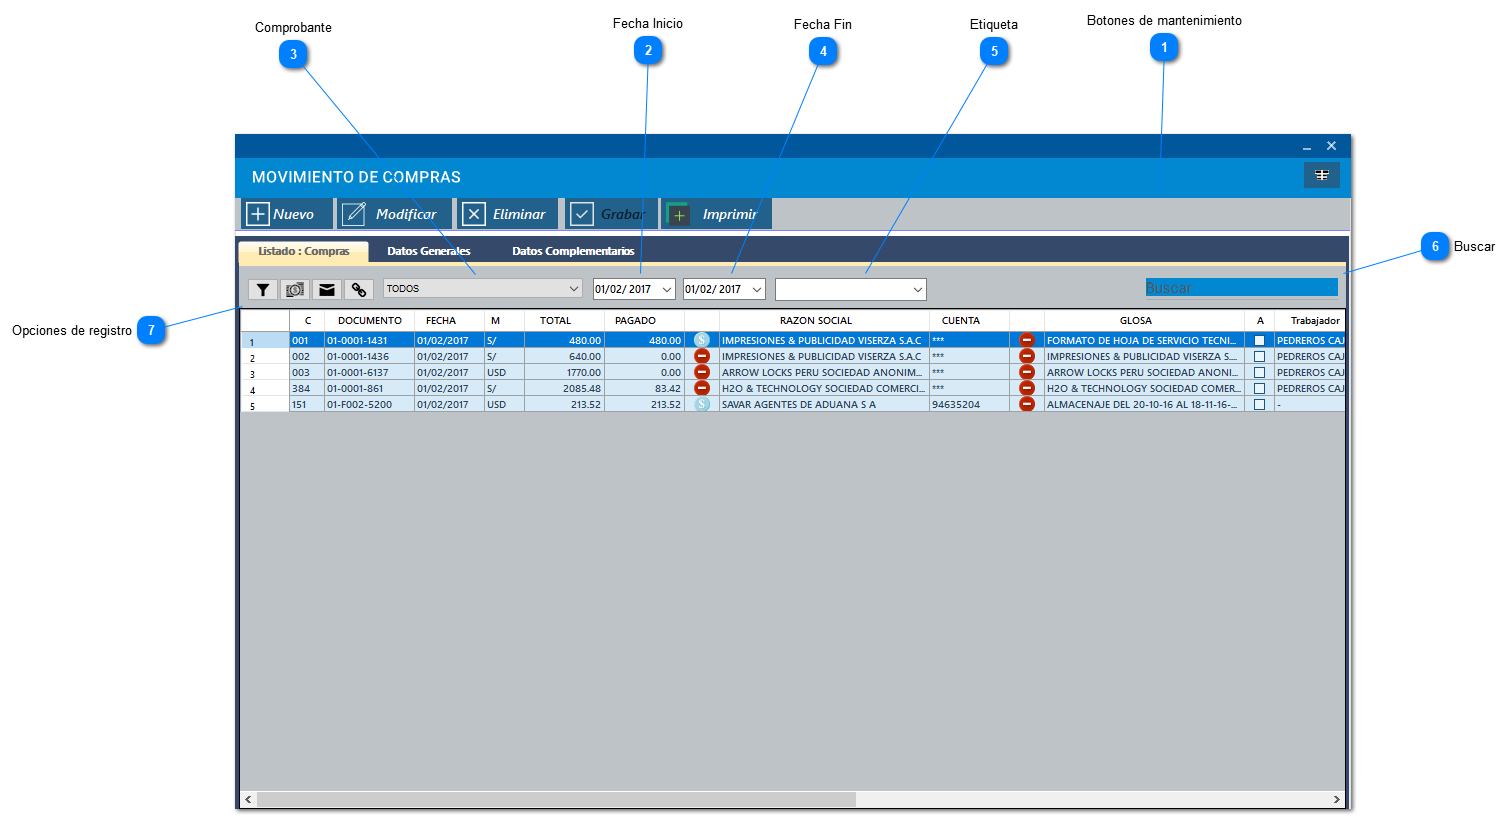Switch to Datos Complementarios tab

573,252
